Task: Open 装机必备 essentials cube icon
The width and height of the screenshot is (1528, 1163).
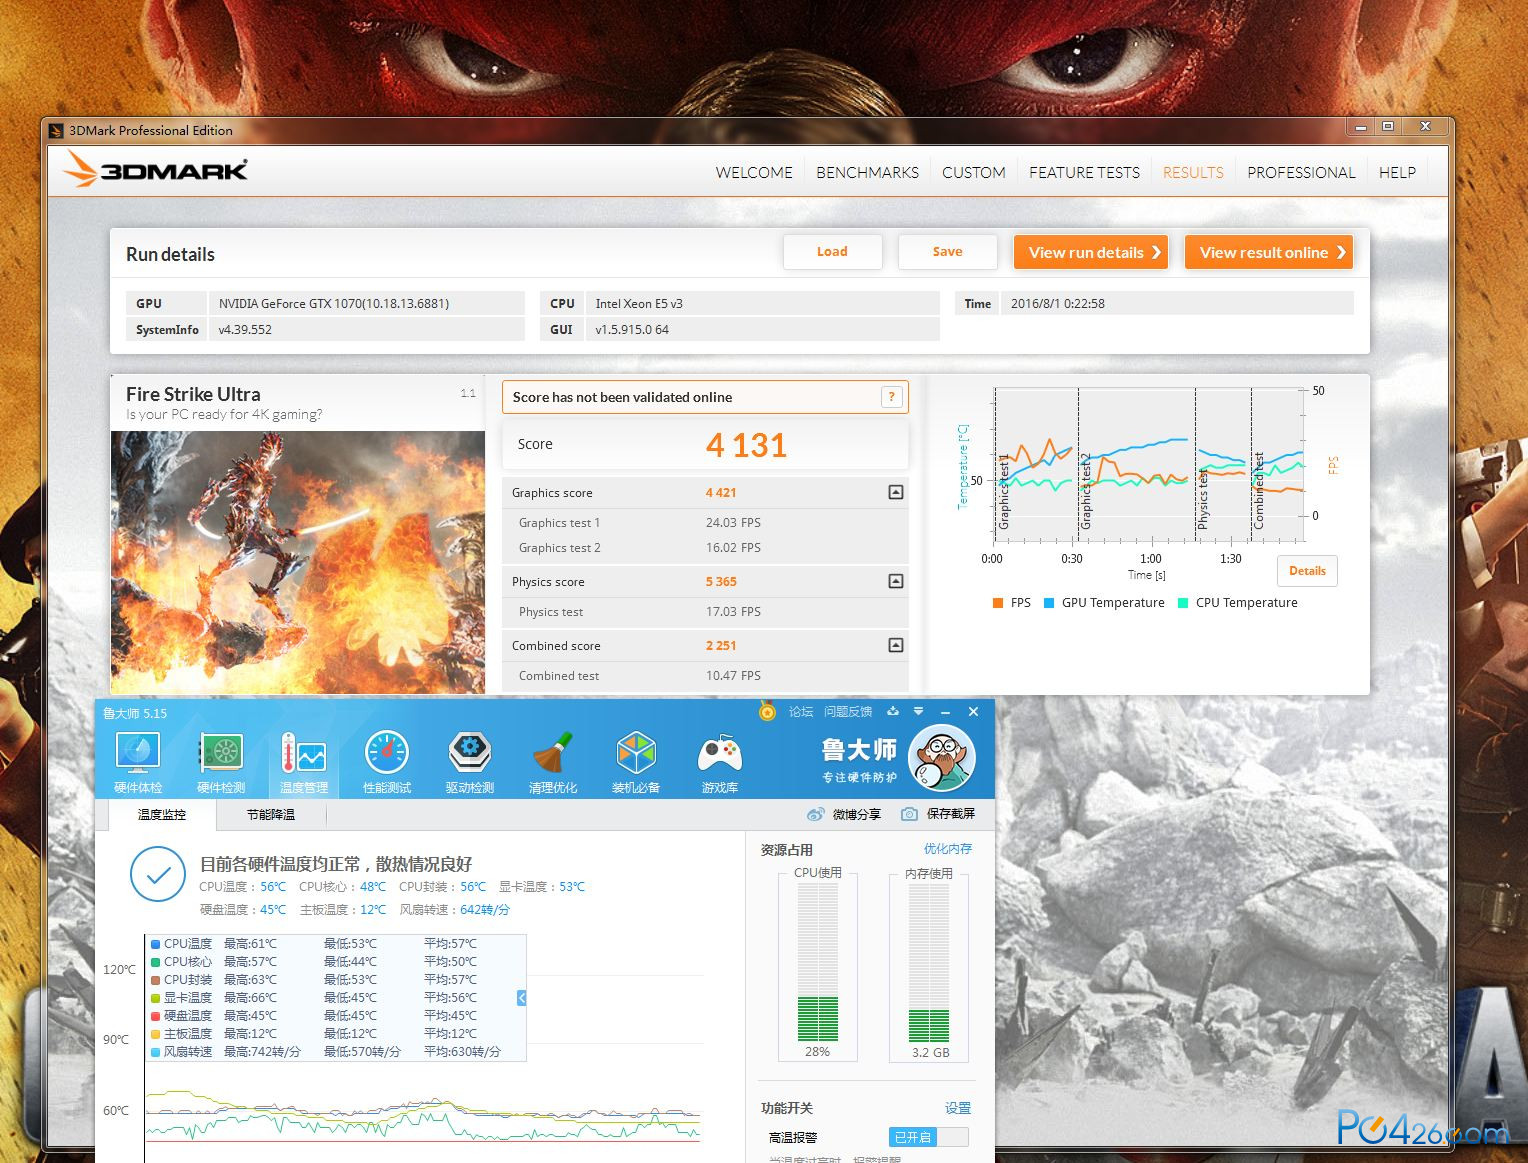Action: (636, 762)
